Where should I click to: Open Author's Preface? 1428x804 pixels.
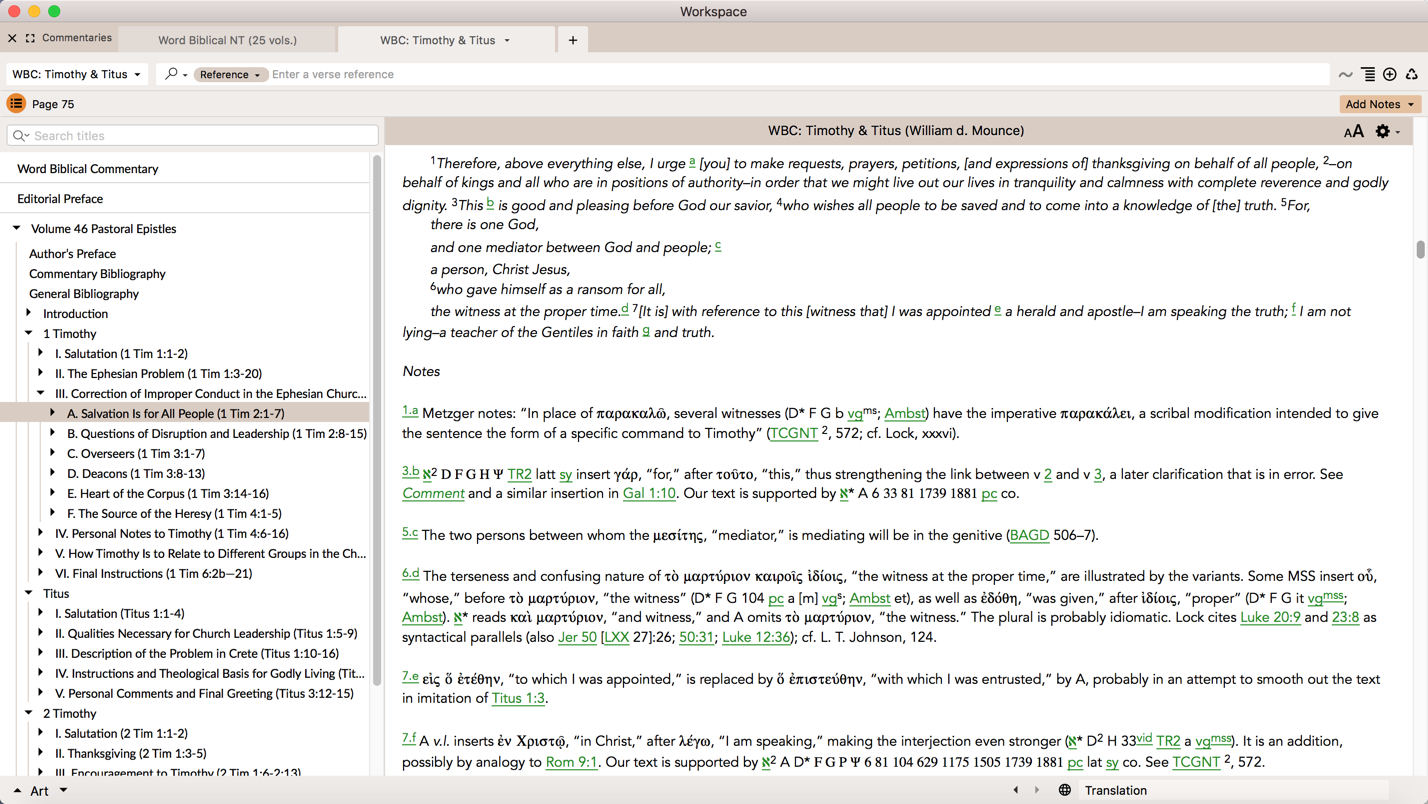coord(72,254)
